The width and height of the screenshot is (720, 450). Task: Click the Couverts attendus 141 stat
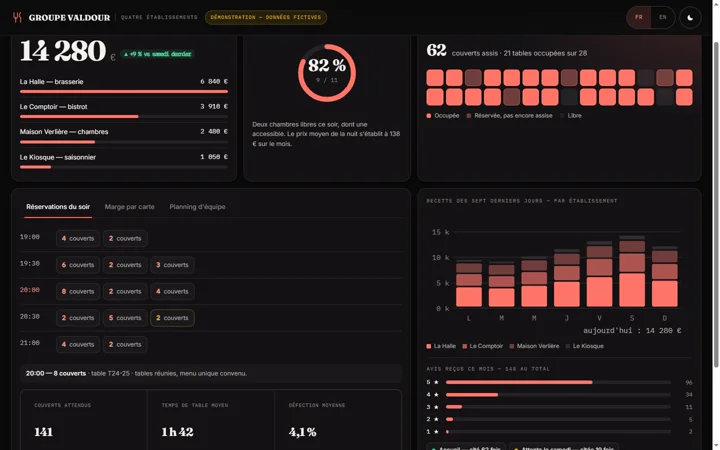(84, 420)
